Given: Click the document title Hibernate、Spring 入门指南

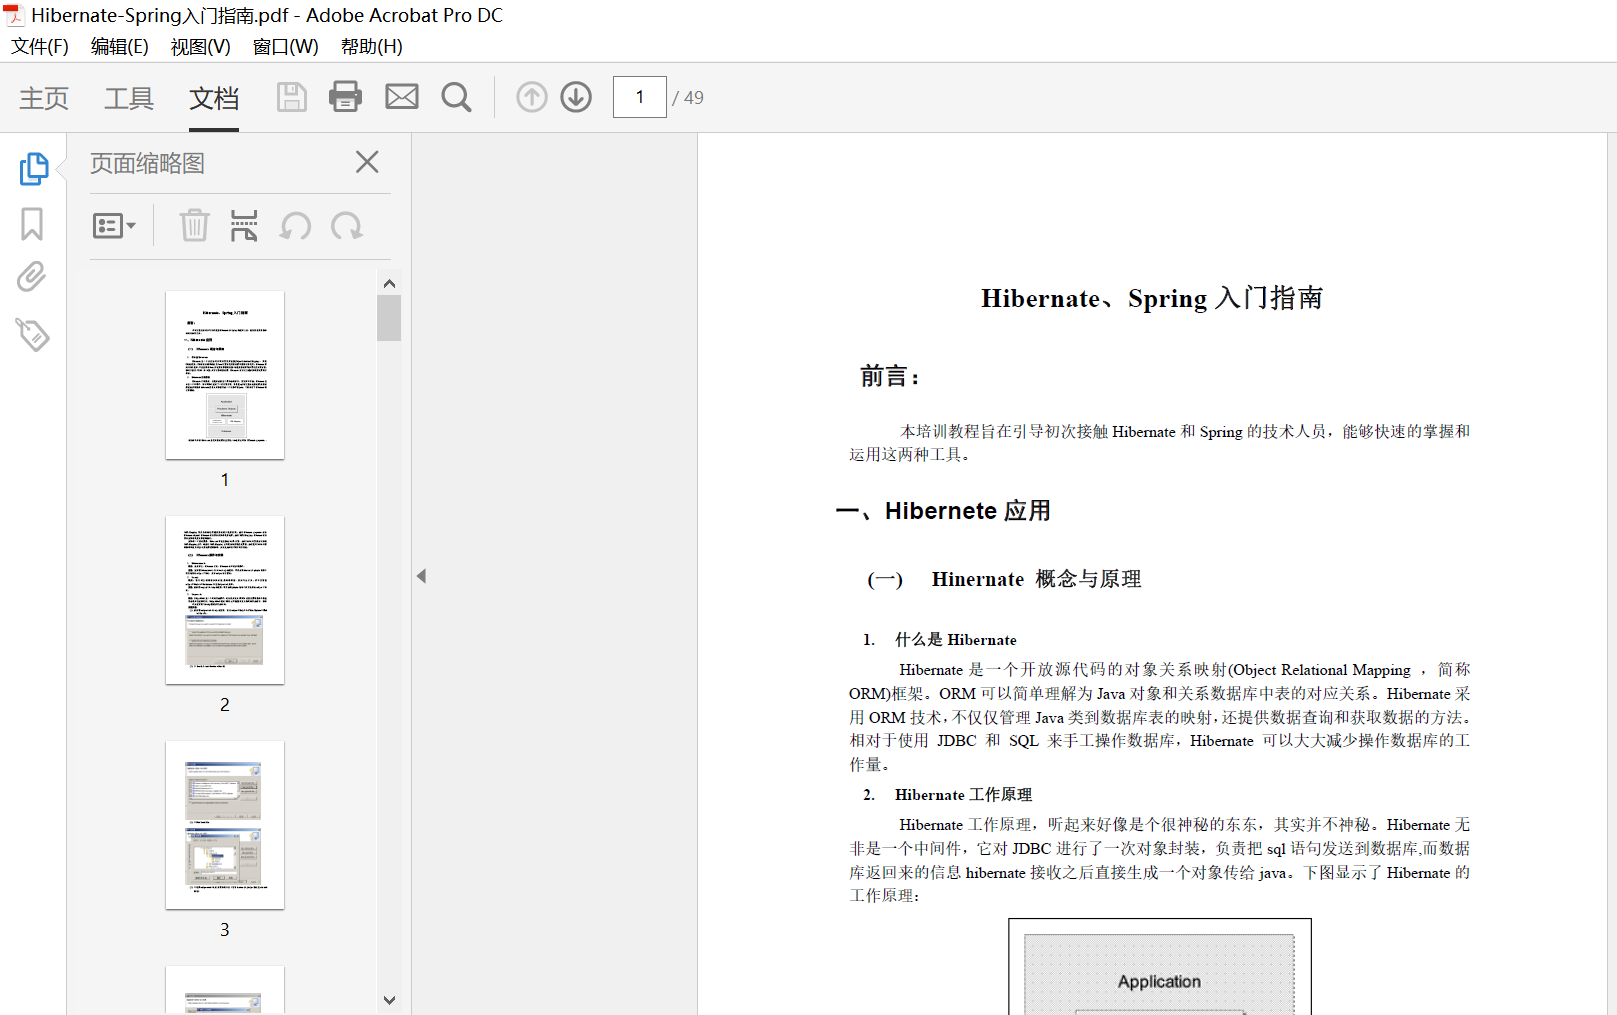Looking at the screenshot, I should click(1152, 298).
